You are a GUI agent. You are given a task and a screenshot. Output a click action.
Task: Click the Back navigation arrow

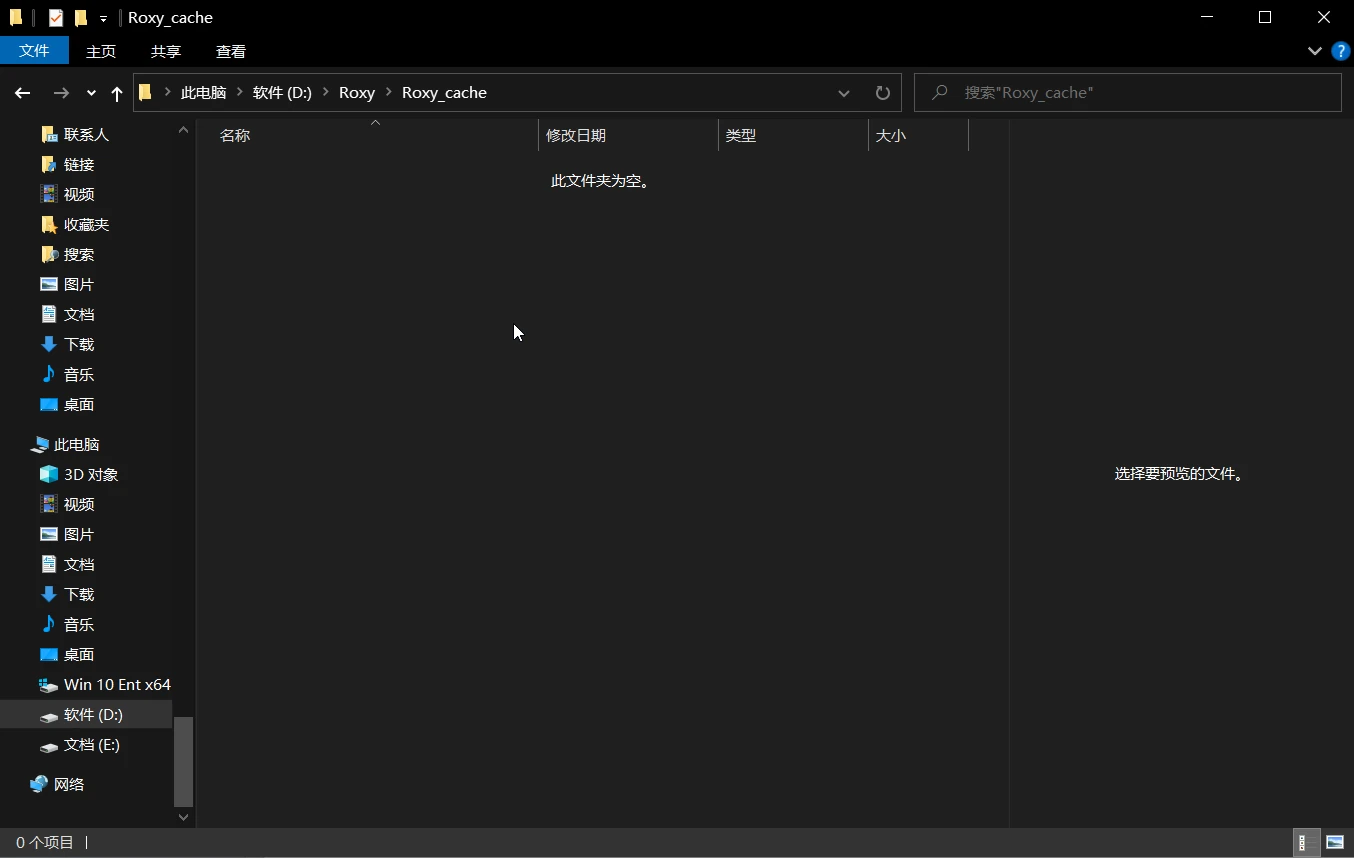coord(22,93)
